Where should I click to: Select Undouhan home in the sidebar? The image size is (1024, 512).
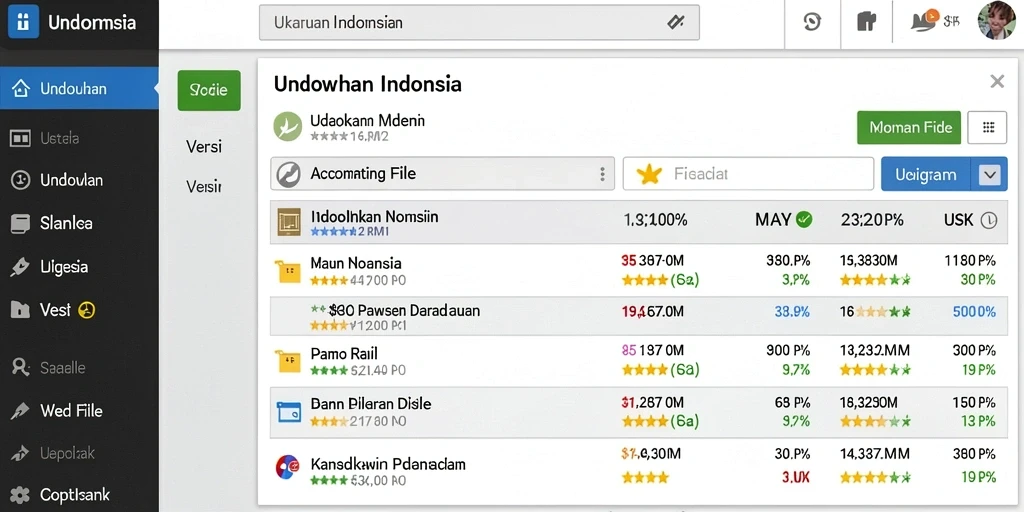point(79,88)
